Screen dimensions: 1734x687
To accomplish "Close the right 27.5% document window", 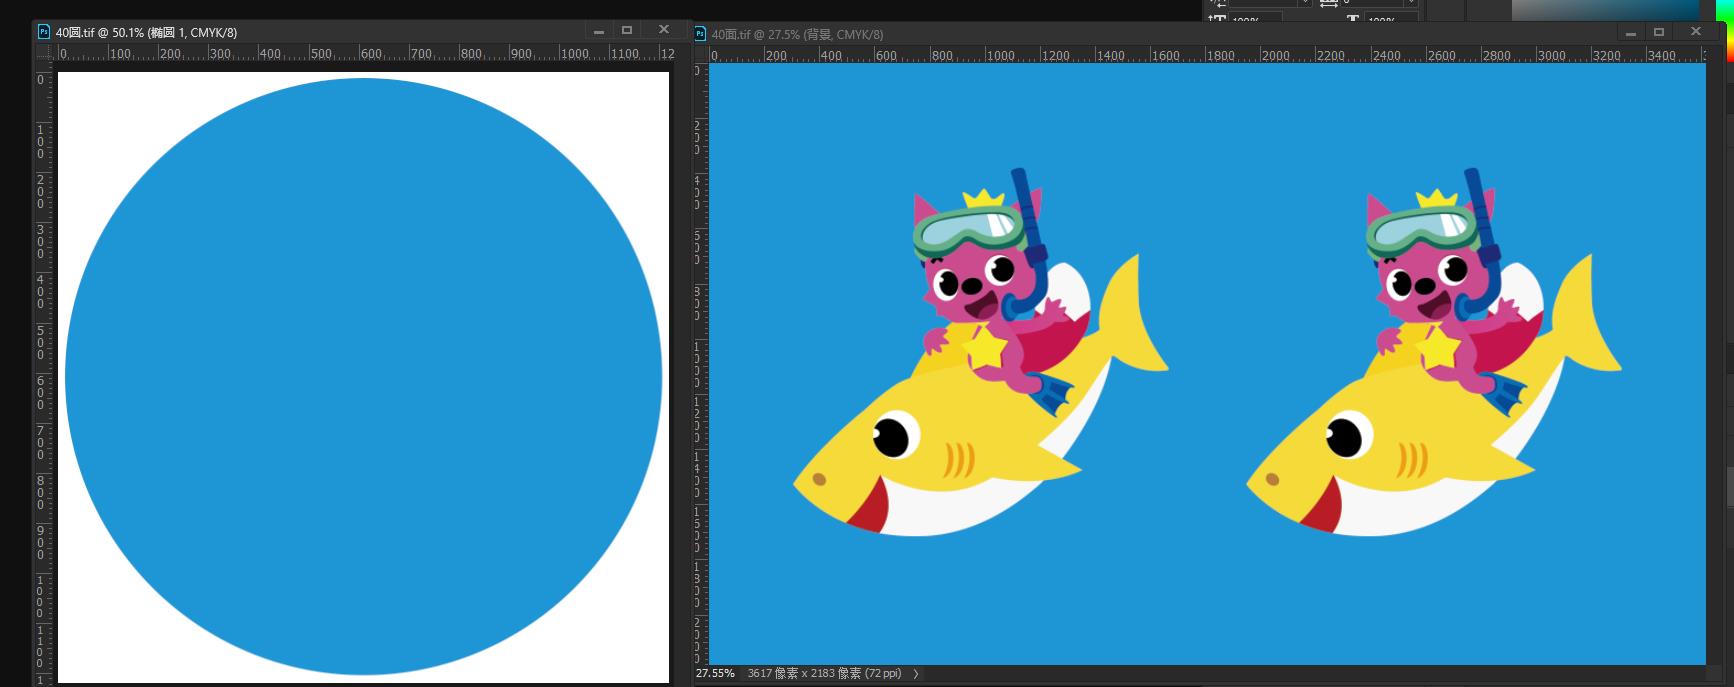I will 1695,33.
